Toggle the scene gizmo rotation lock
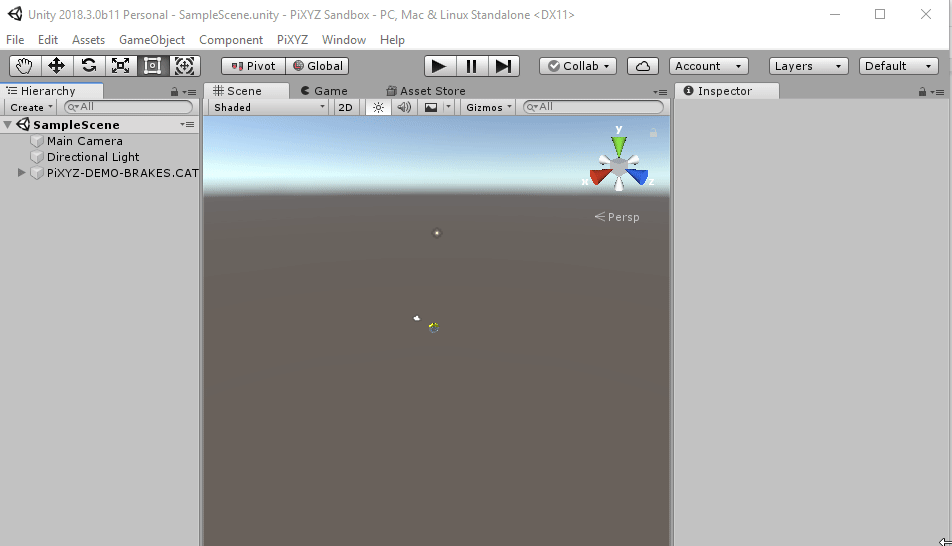Viewport: 952px width, 546px height. pos(653,132)
